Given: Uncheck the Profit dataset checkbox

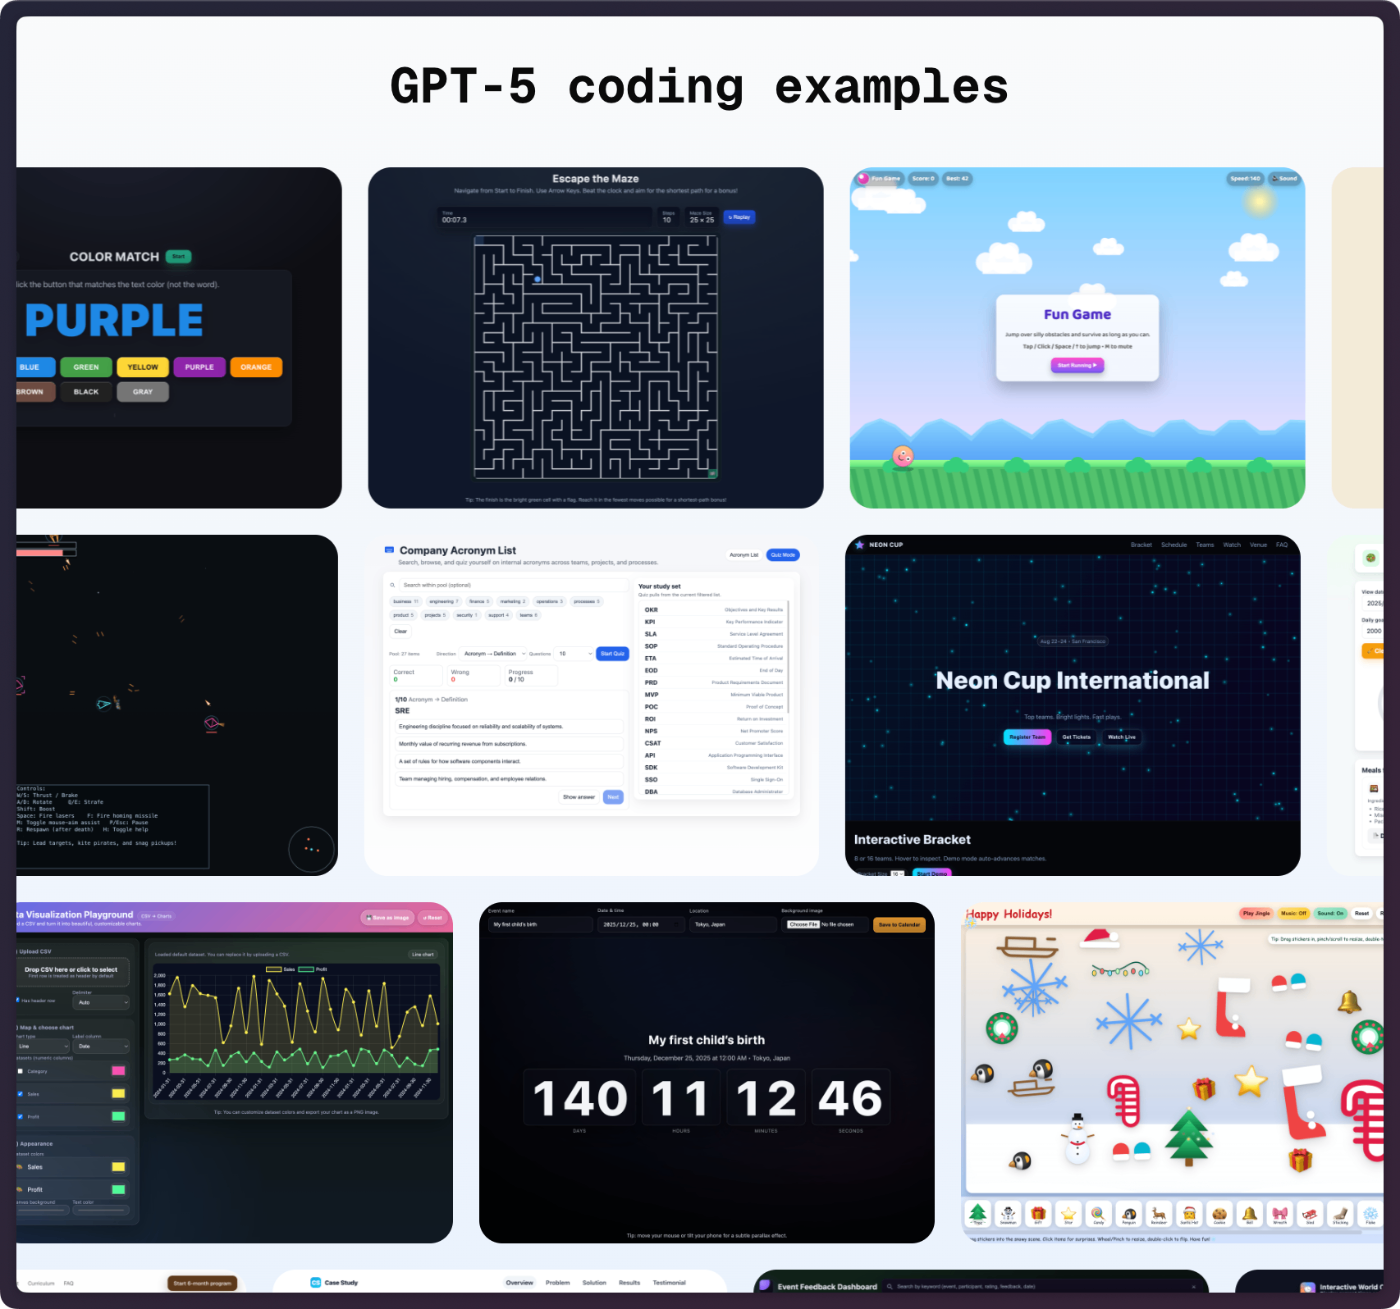Looking at the screenshot, I should pyautogui.click(x=20, y=1116).
